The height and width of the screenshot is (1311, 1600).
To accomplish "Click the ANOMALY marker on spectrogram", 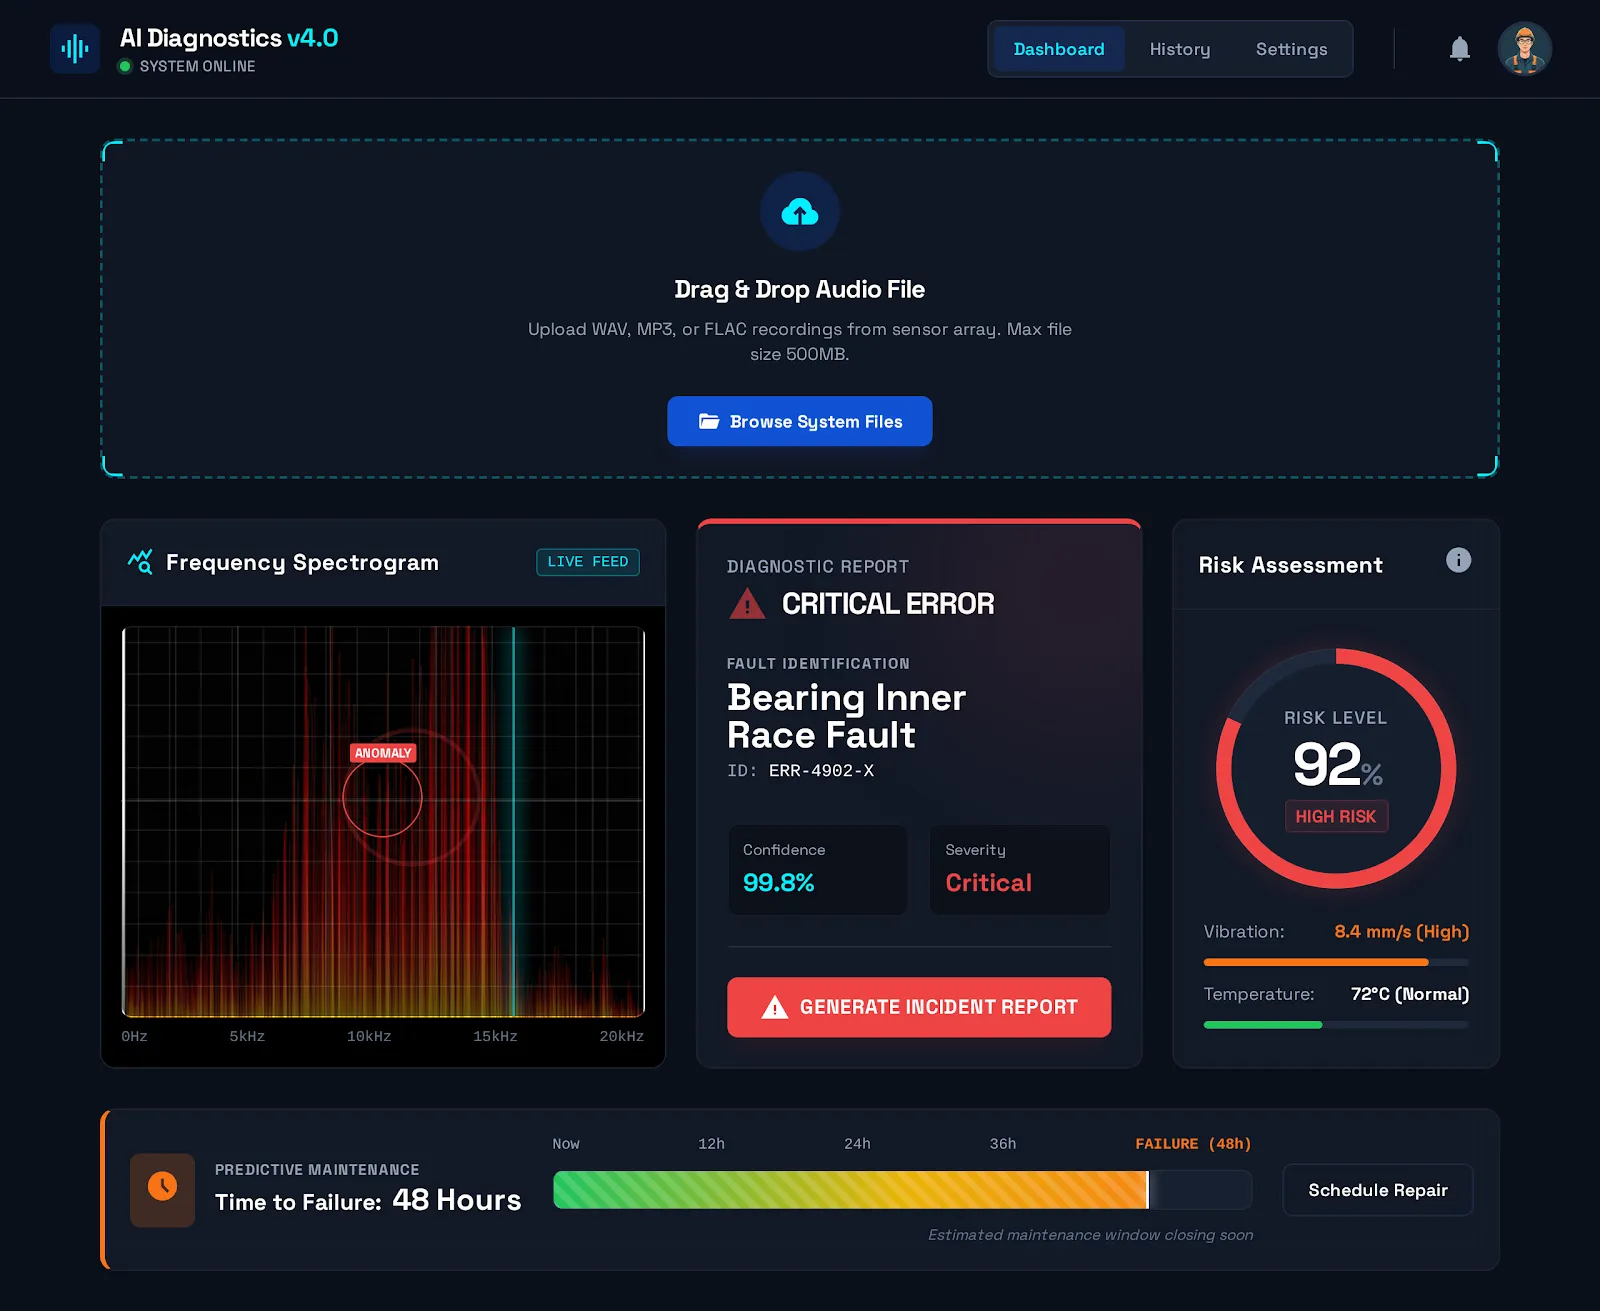I will pos(382,753).
